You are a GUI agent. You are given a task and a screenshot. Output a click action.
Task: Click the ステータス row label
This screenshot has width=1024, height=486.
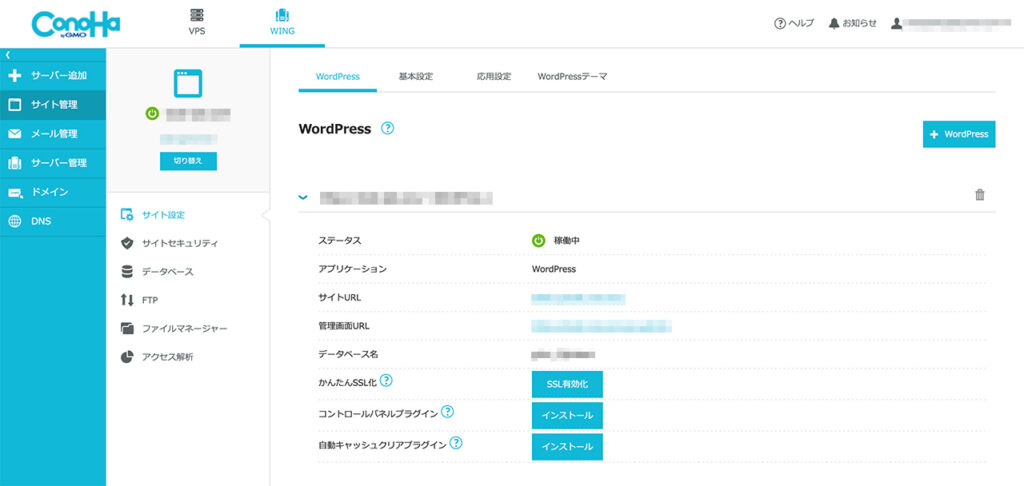tap(340, 240)
